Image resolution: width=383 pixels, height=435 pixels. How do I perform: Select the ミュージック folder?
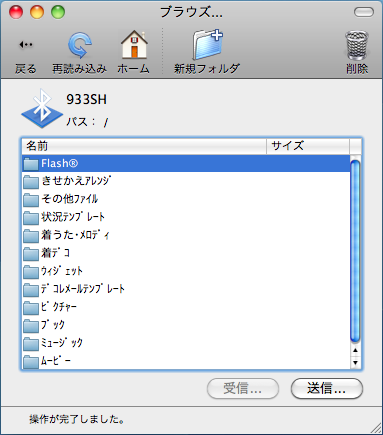pyautogui.click(x=186, y=343)
